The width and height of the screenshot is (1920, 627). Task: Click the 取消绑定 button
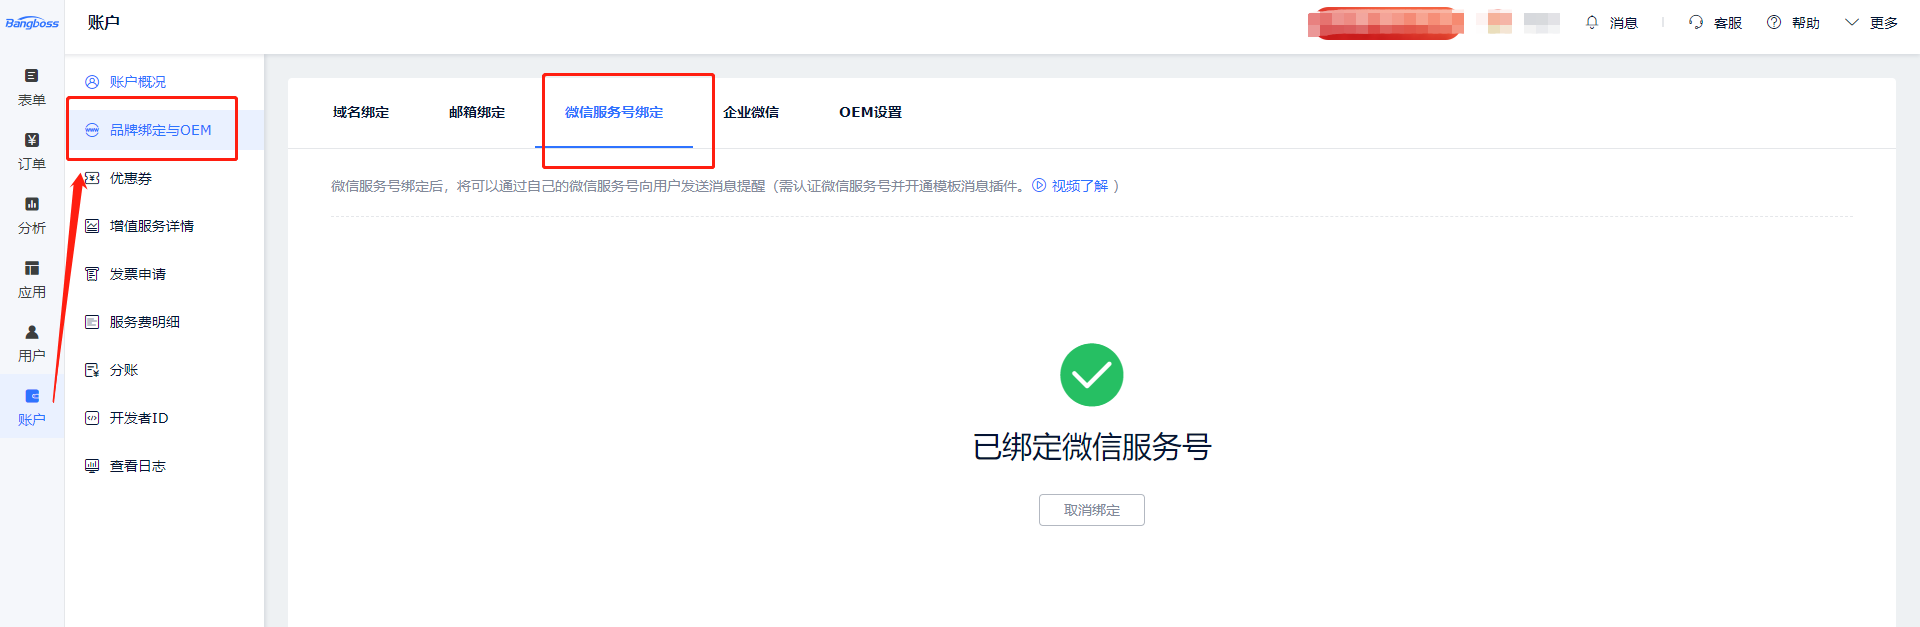1091,510
